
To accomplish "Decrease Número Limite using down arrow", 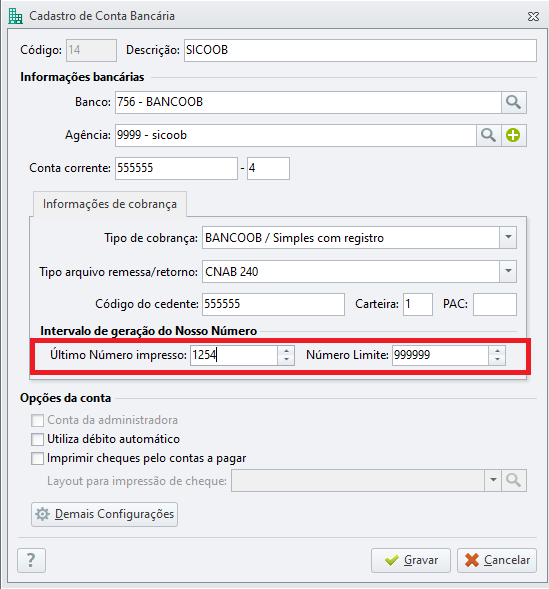I will click(497, 360).
